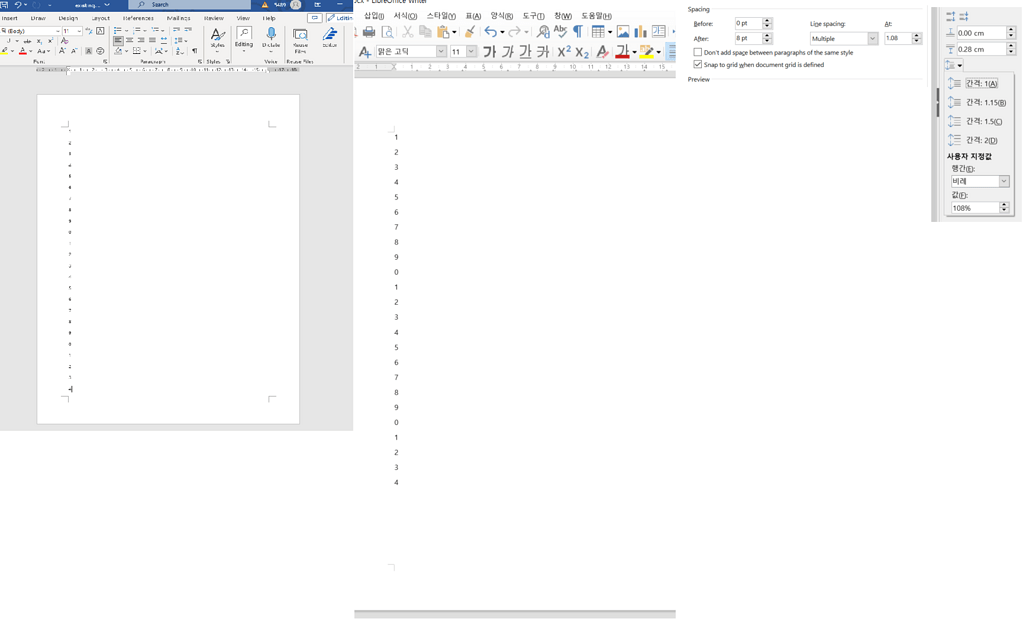Toggle center alignment in Word ribbon
The width and height of the screenshot is (1023, 622).
point(130,40)
